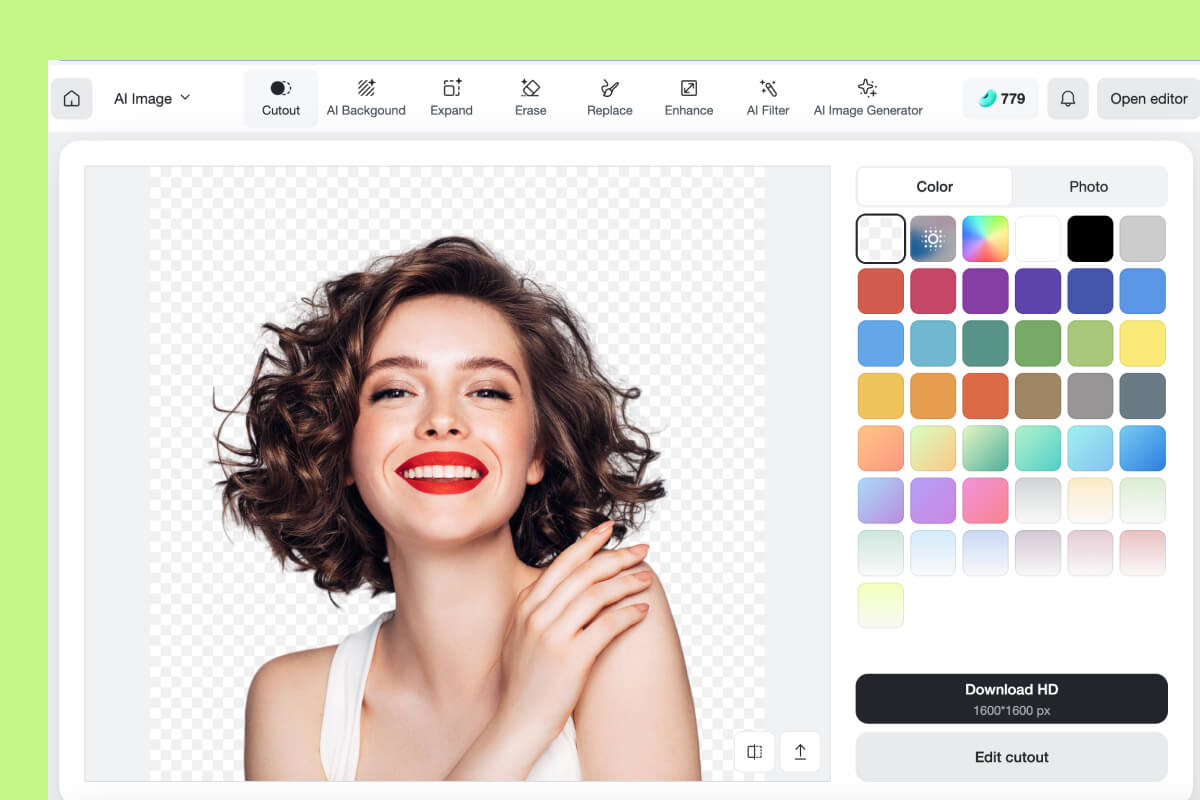Set background to white swatch

click(1038, 239)
